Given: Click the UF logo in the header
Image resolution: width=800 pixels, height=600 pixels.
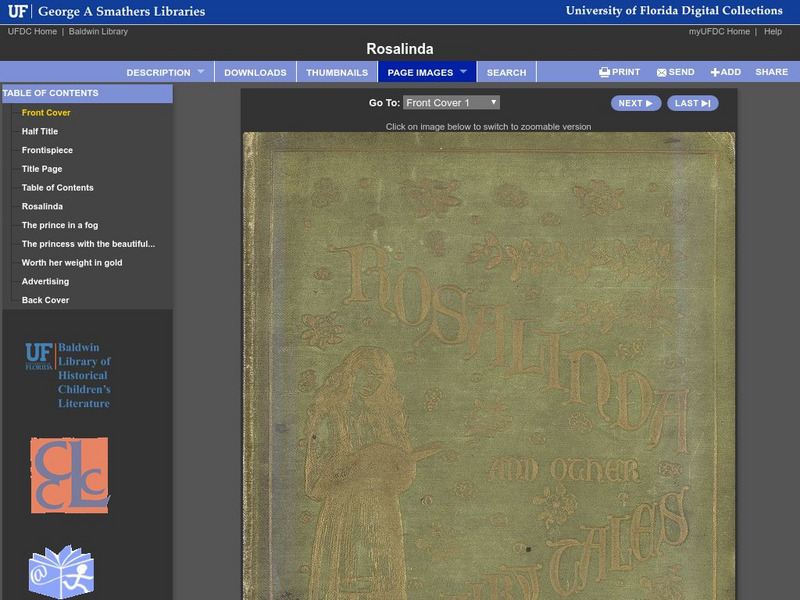Looking at the screenshot, I should pyautogui.click(x=18, y=12).
